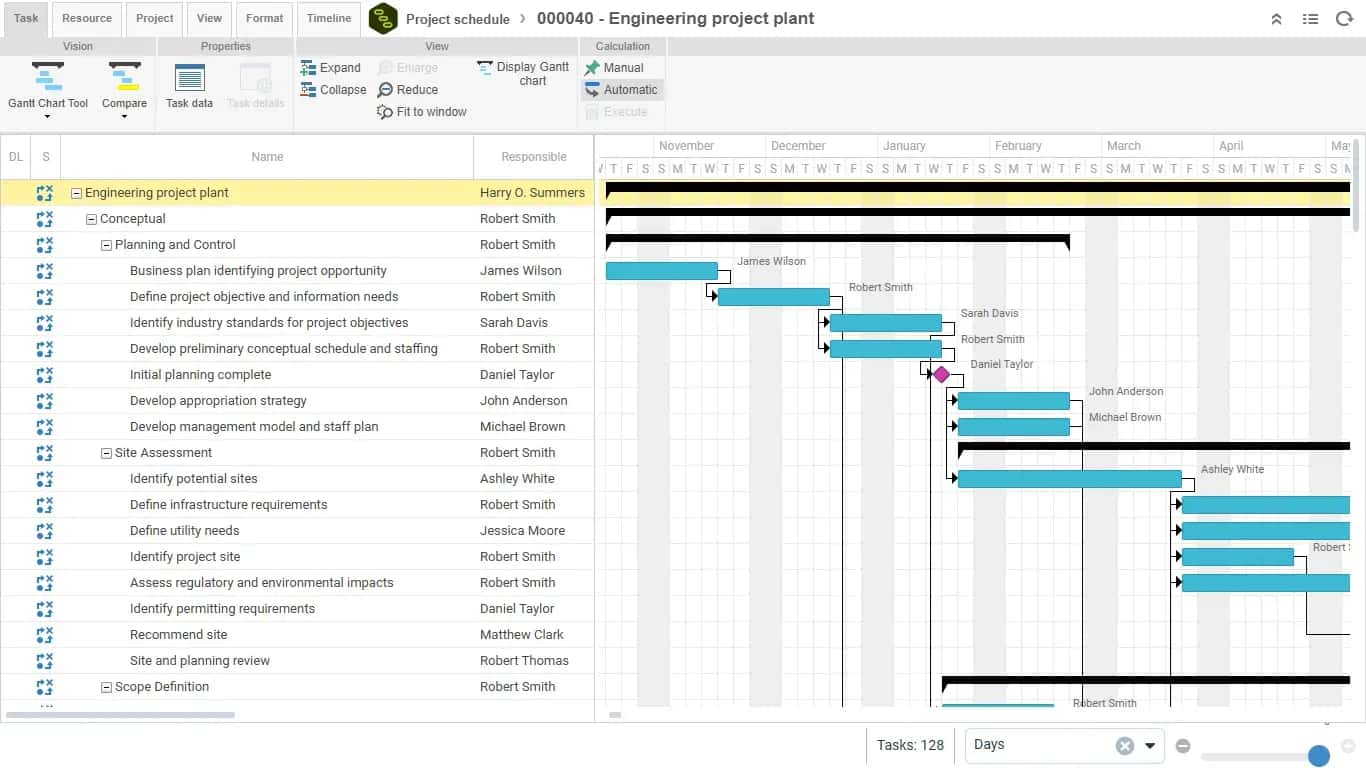1366x768 pixels.
Task: Collapse the Planning and Control group
Action: coord(107,245)
